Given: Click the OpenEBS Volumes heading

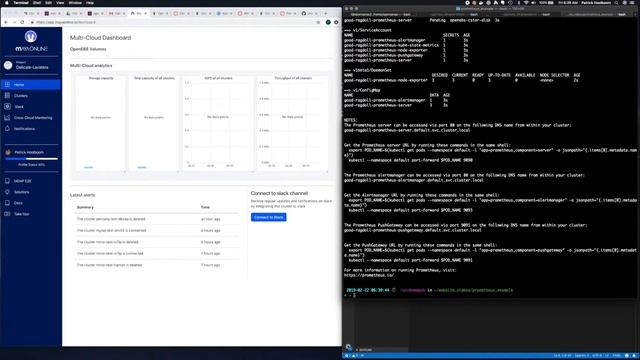Looking at the screenshot, I should [88, 49].
